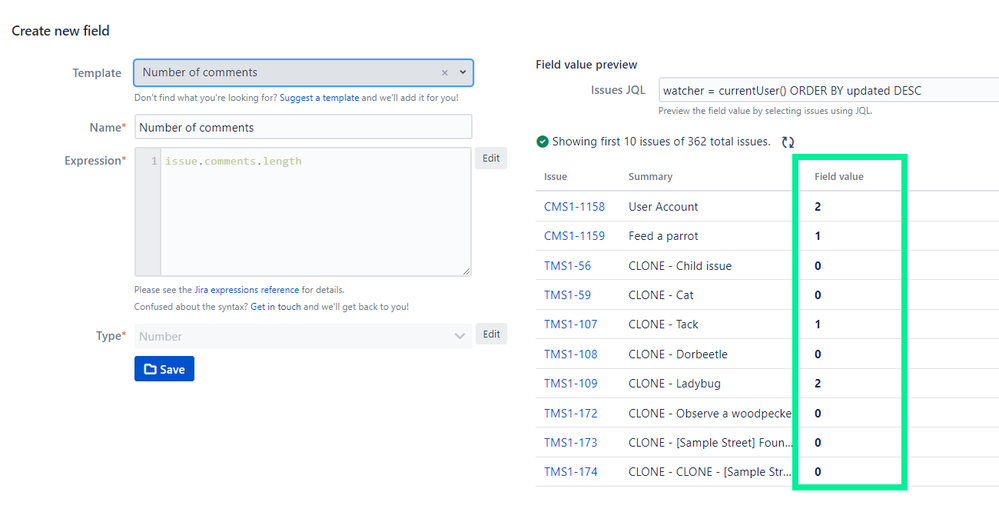999x506 pixels.
Task: Click the Save button
Action: point(164,369)
